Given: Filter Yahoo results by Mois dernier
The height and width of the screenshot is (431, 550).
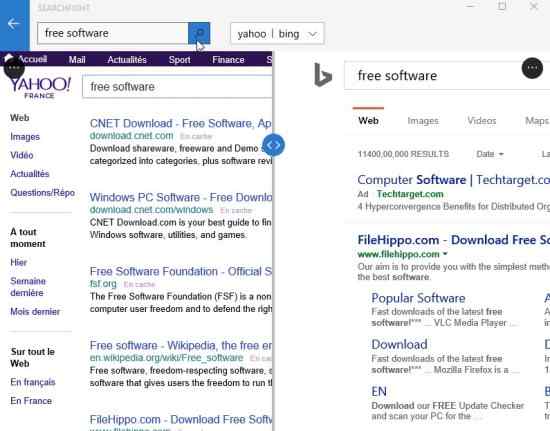Looking at the screenshot, I should (x=35, y=311).
